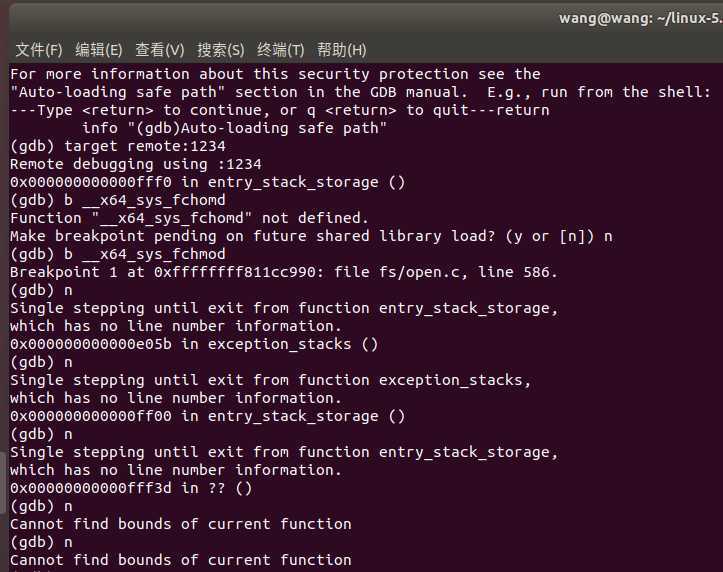The width and height of the screenshot is (723, 572).
Task: Click the '0x000000000000ff00 in entry_stack_storage' line
Action: click(207, 416)
